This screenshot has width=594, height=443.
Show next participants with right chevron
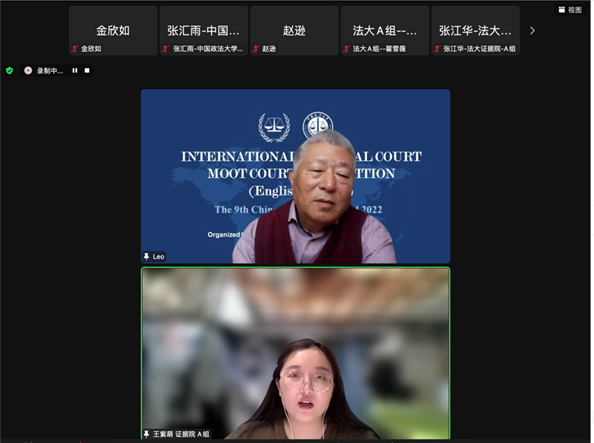532,31
